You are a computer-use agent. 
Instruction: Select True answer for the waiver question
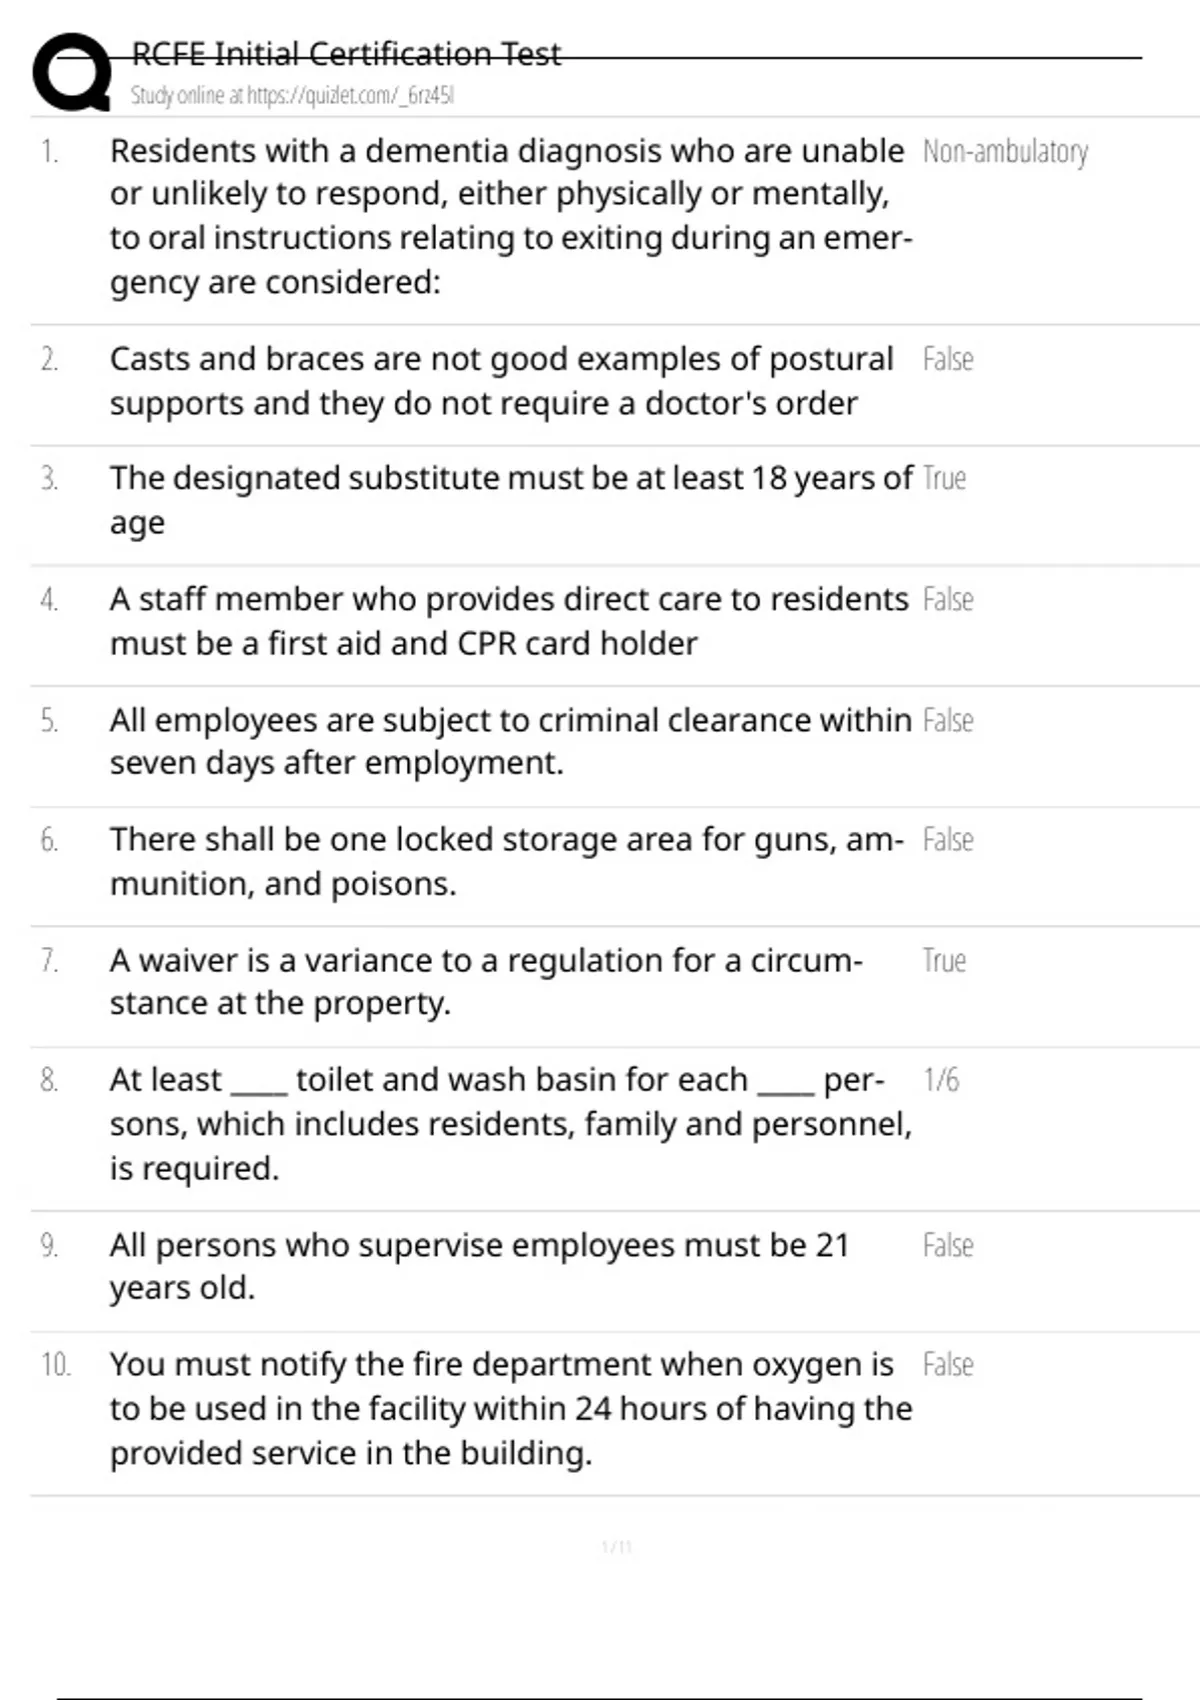pyautogui.click(x=944, y=960)
